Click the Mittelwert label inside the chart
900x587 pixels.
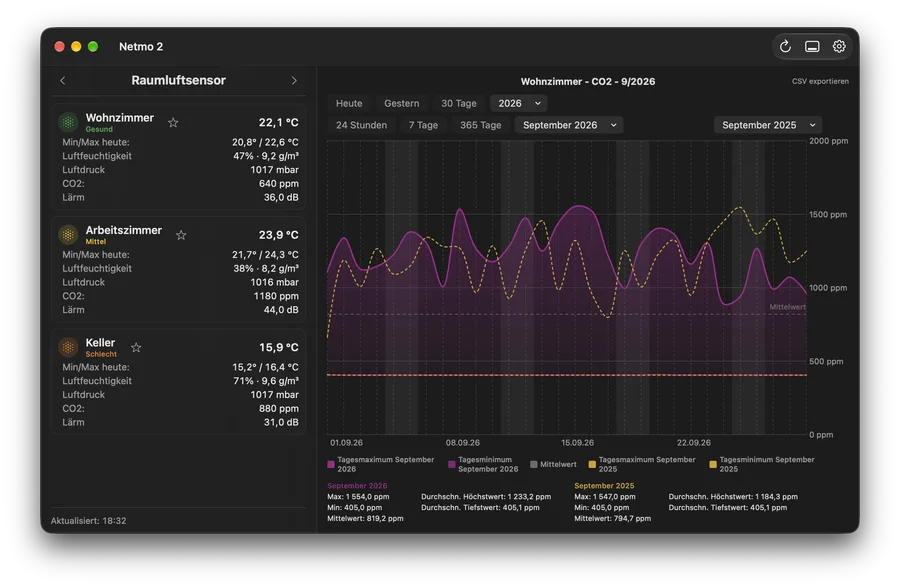(x=788, y=307)
